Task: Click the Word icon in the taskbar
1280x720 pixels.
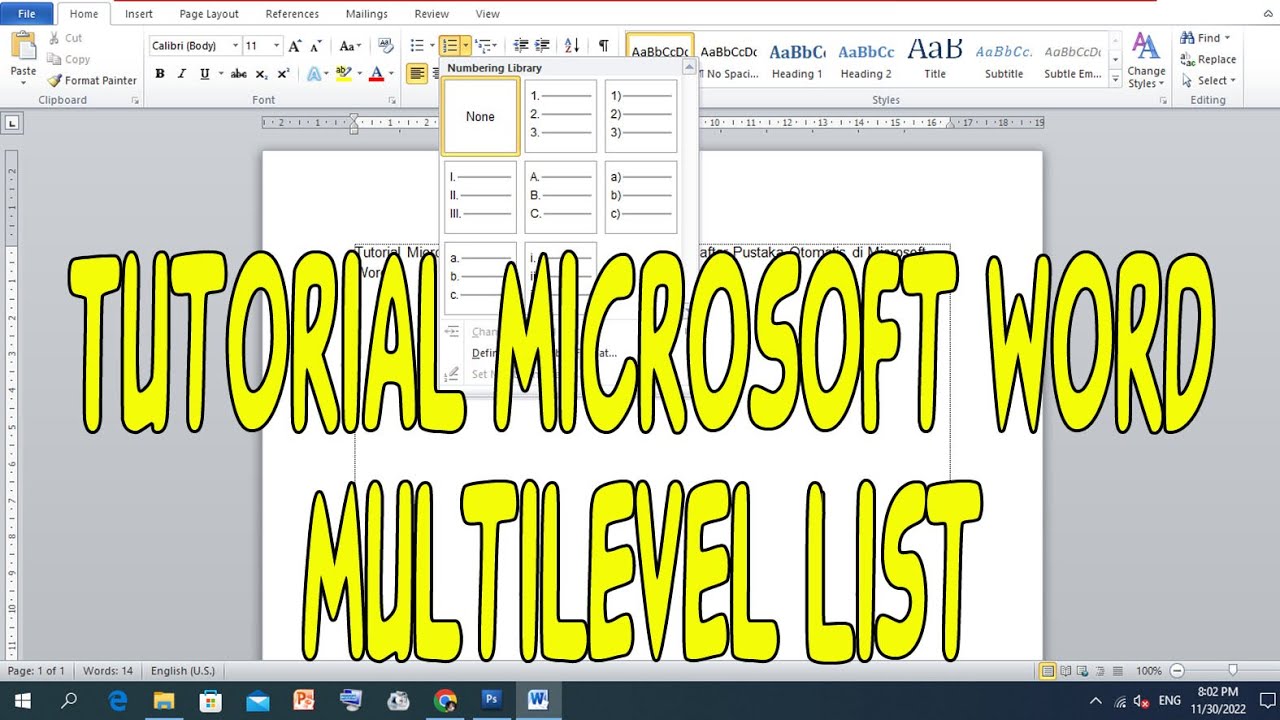Action: [538, 700]
